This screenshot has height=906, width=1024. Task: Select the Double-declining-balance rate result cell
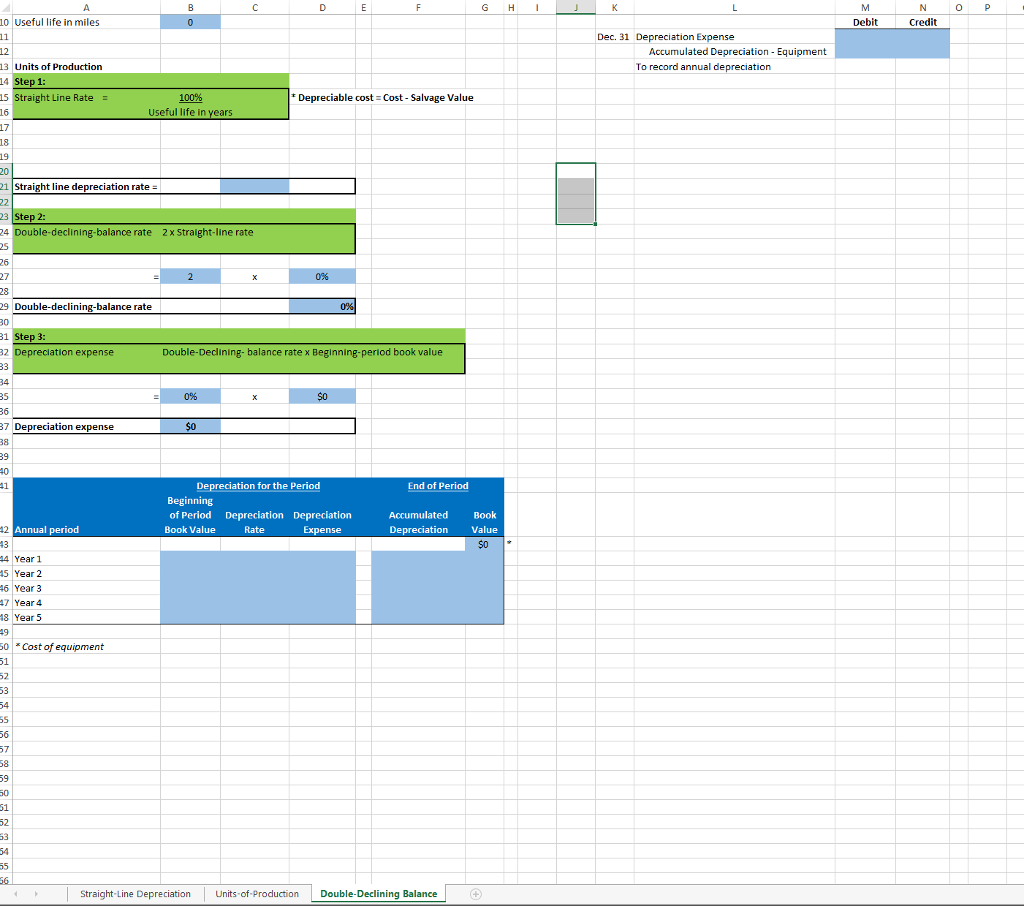323,306
